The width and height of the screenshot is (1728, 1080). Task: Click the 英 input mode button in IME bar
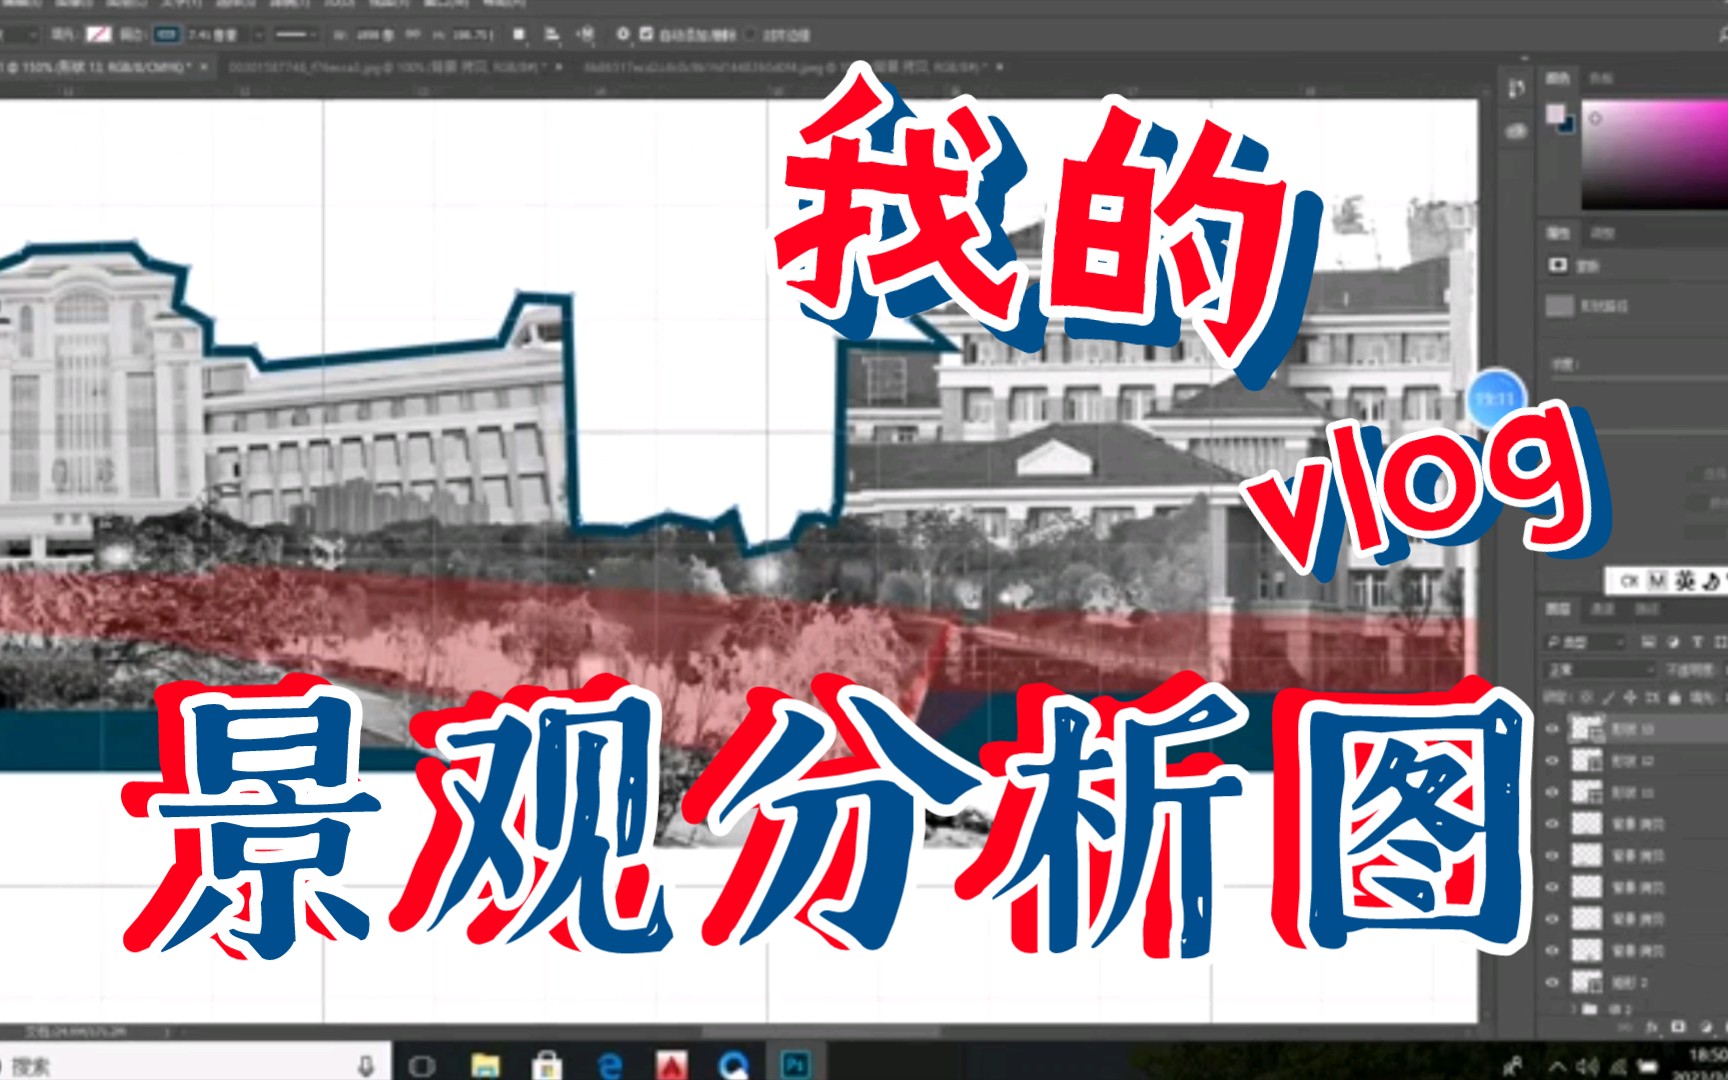tap(1685, 581)
